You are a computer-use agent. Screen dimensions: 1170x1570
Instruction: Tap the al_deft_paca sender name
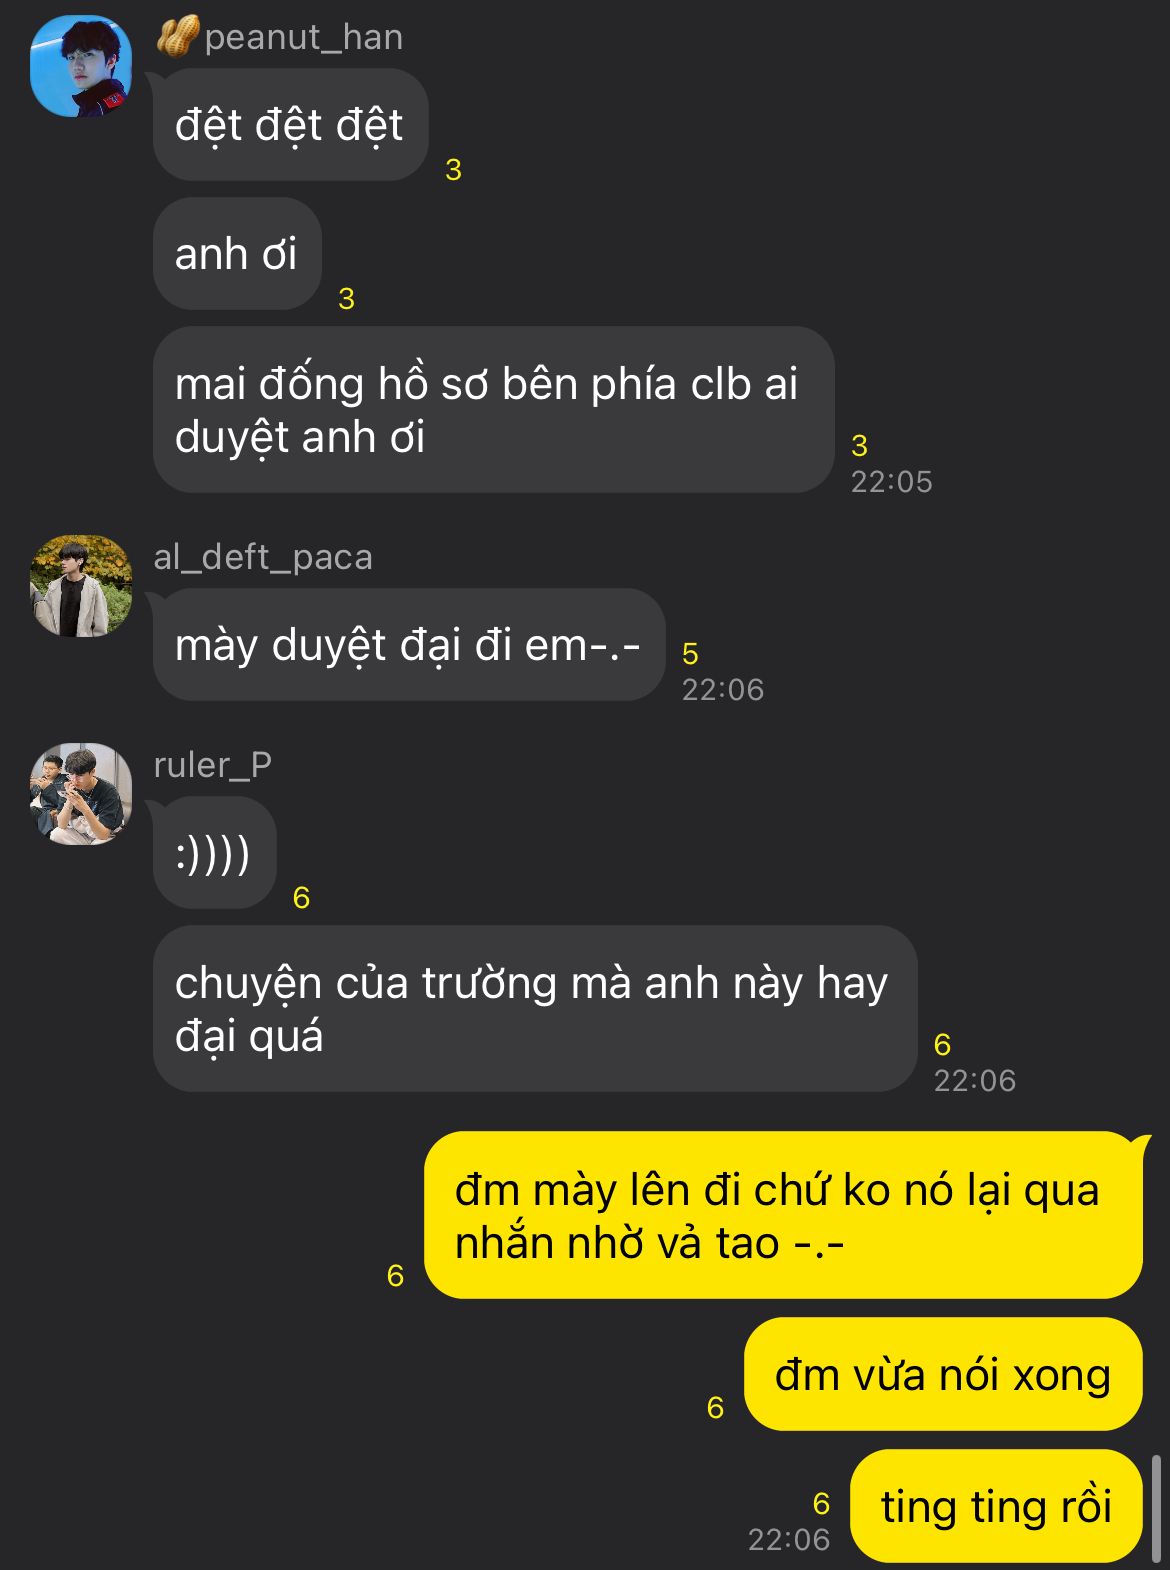tap(263, 557)
